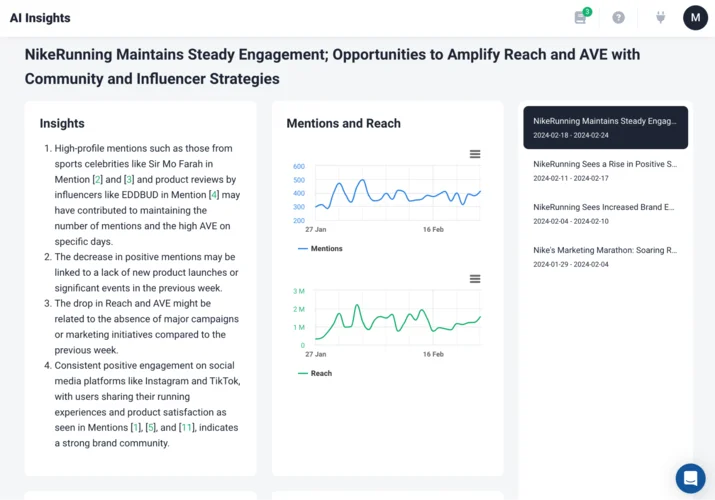The height and width of the screenshot is (500, 715).
Task: Open the Reach chart hamburger menu
Action: [x=475, y=279]
